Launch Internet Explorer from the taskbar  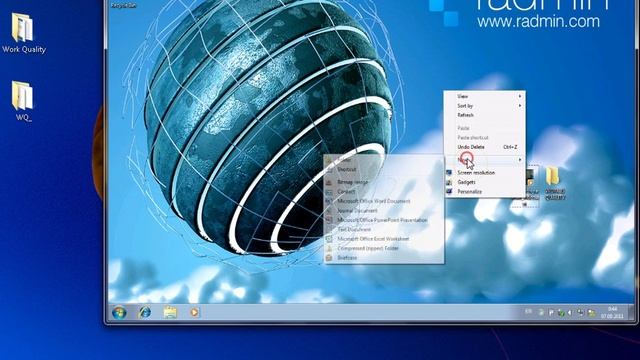pos(144,313)
